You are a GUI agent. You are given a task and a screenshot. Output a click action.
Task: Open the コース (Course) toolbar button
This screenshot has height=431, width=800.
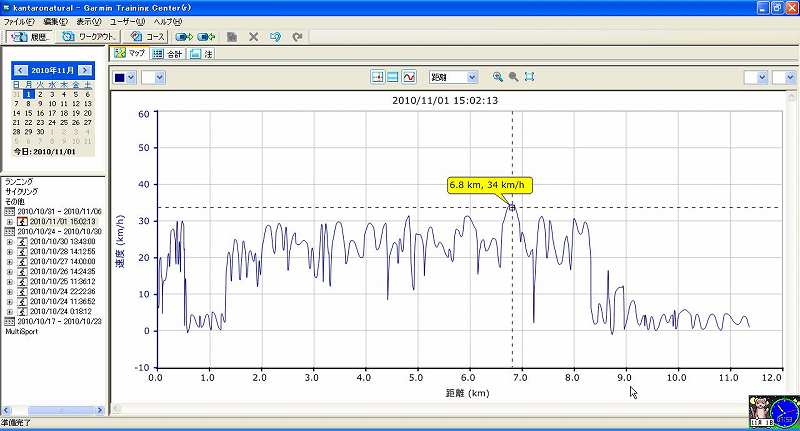coord(147,37)
